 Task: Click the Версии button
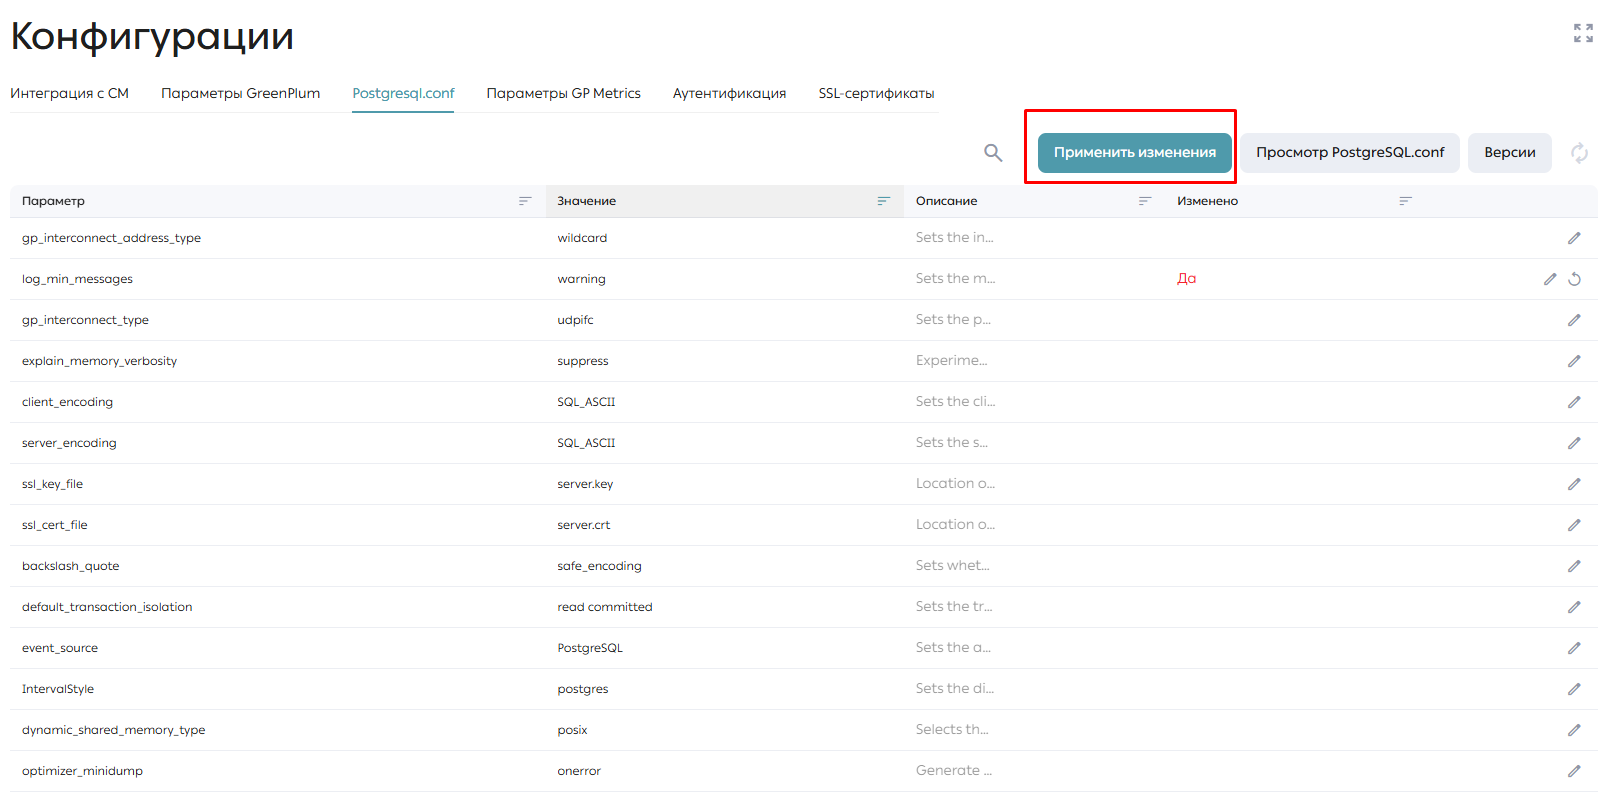tap(1510, 153)
